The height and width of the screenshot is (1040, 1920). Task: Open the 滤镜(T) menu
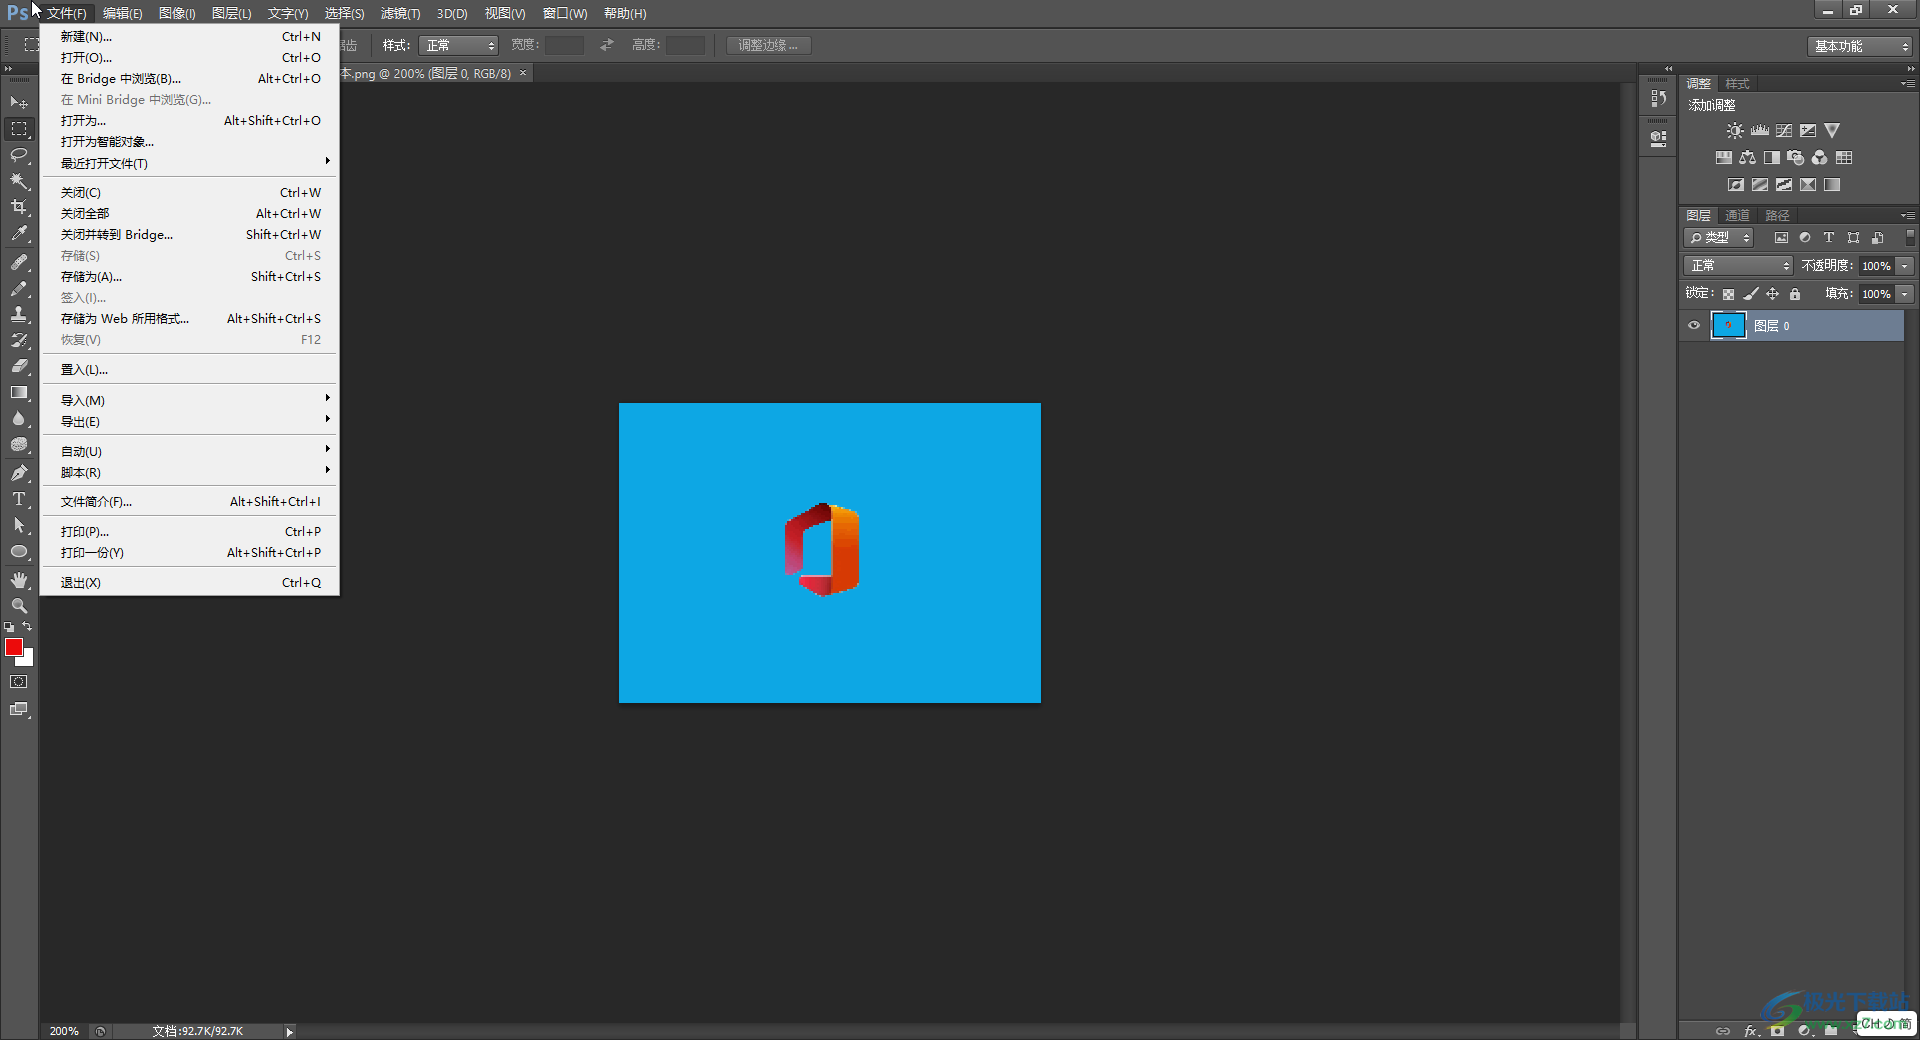coord(400,14)
